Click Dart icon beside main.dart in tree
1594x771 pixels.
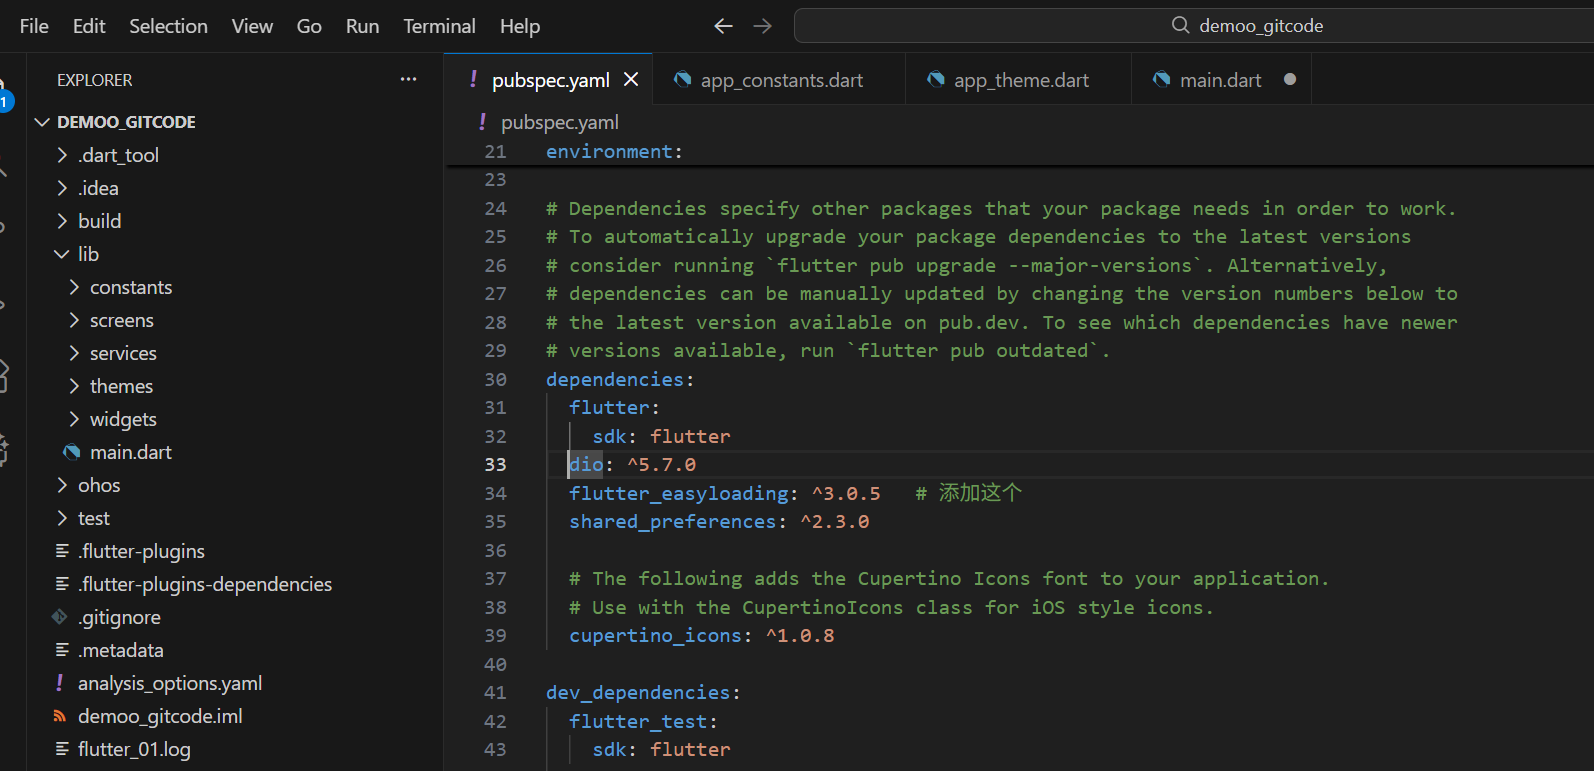72,452
